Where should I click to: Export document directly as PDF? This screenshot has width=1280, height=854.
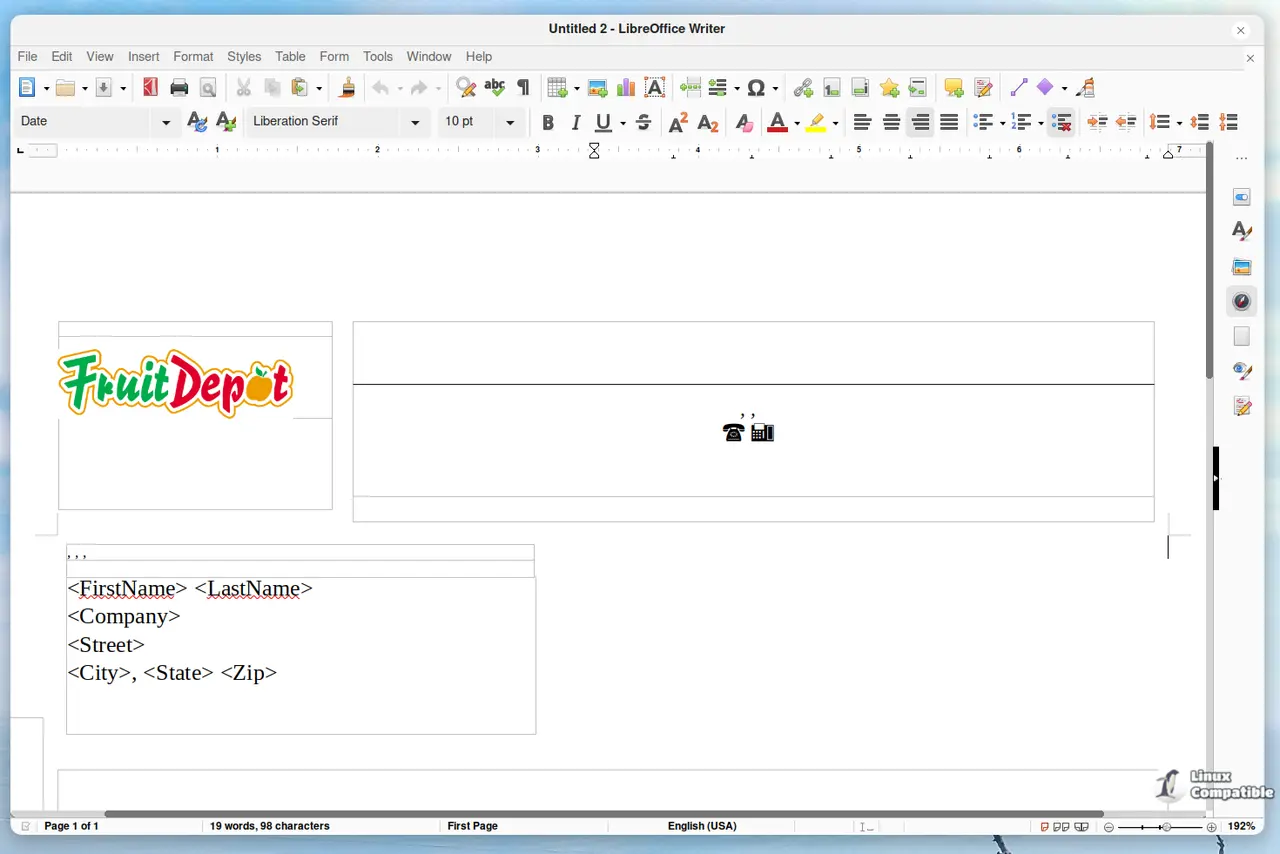[150, 88]
